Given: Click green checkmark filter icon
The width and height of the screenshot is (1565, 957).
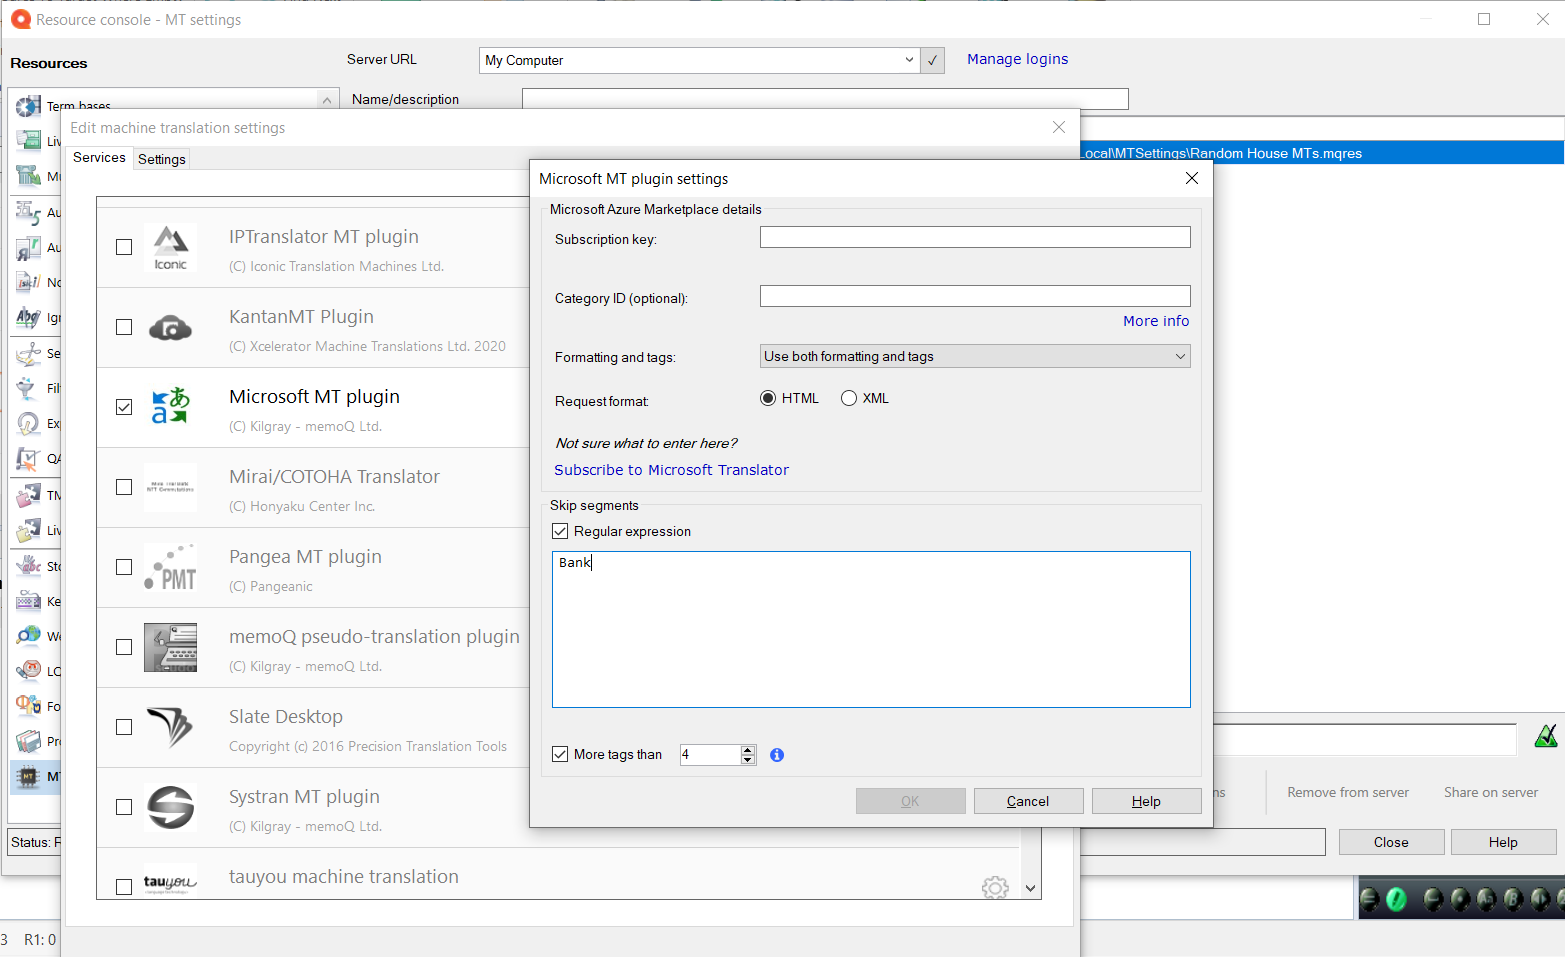Looking at the screenshot, I should click(x=1546, y=737).
